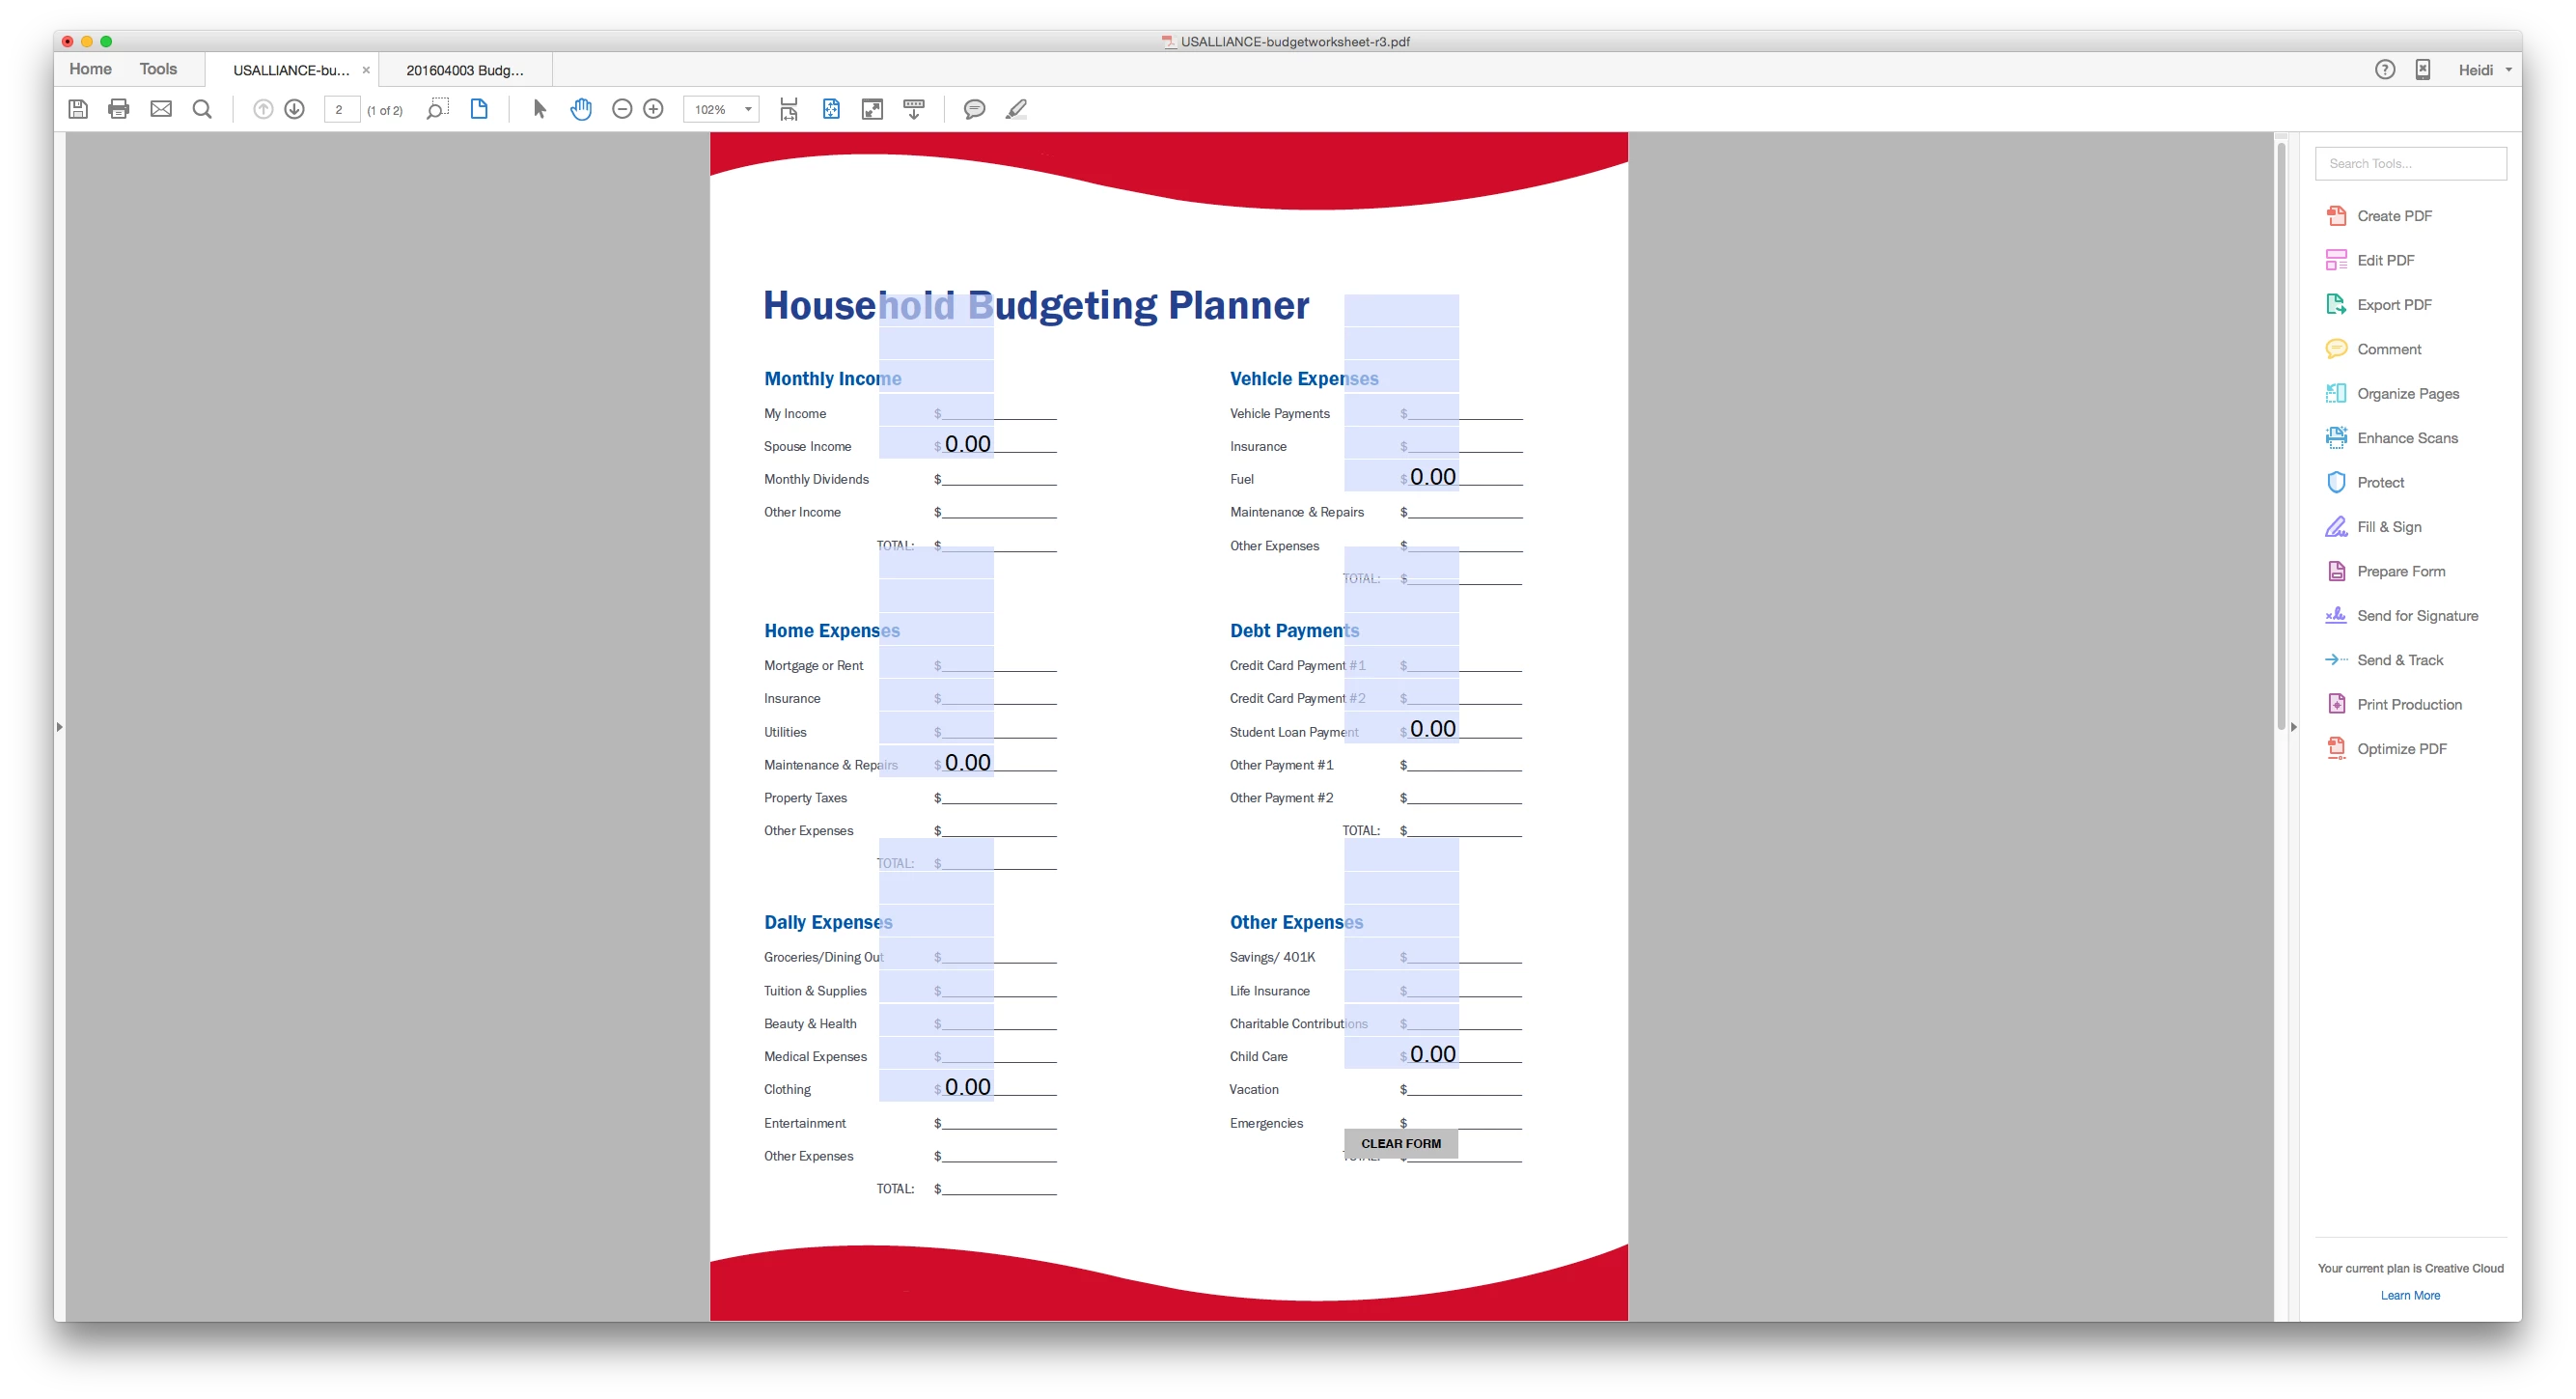2576x1399 pixels.
Task: Click the Learn More link
Action: pyautogui.click(x=2409, y=1295)
